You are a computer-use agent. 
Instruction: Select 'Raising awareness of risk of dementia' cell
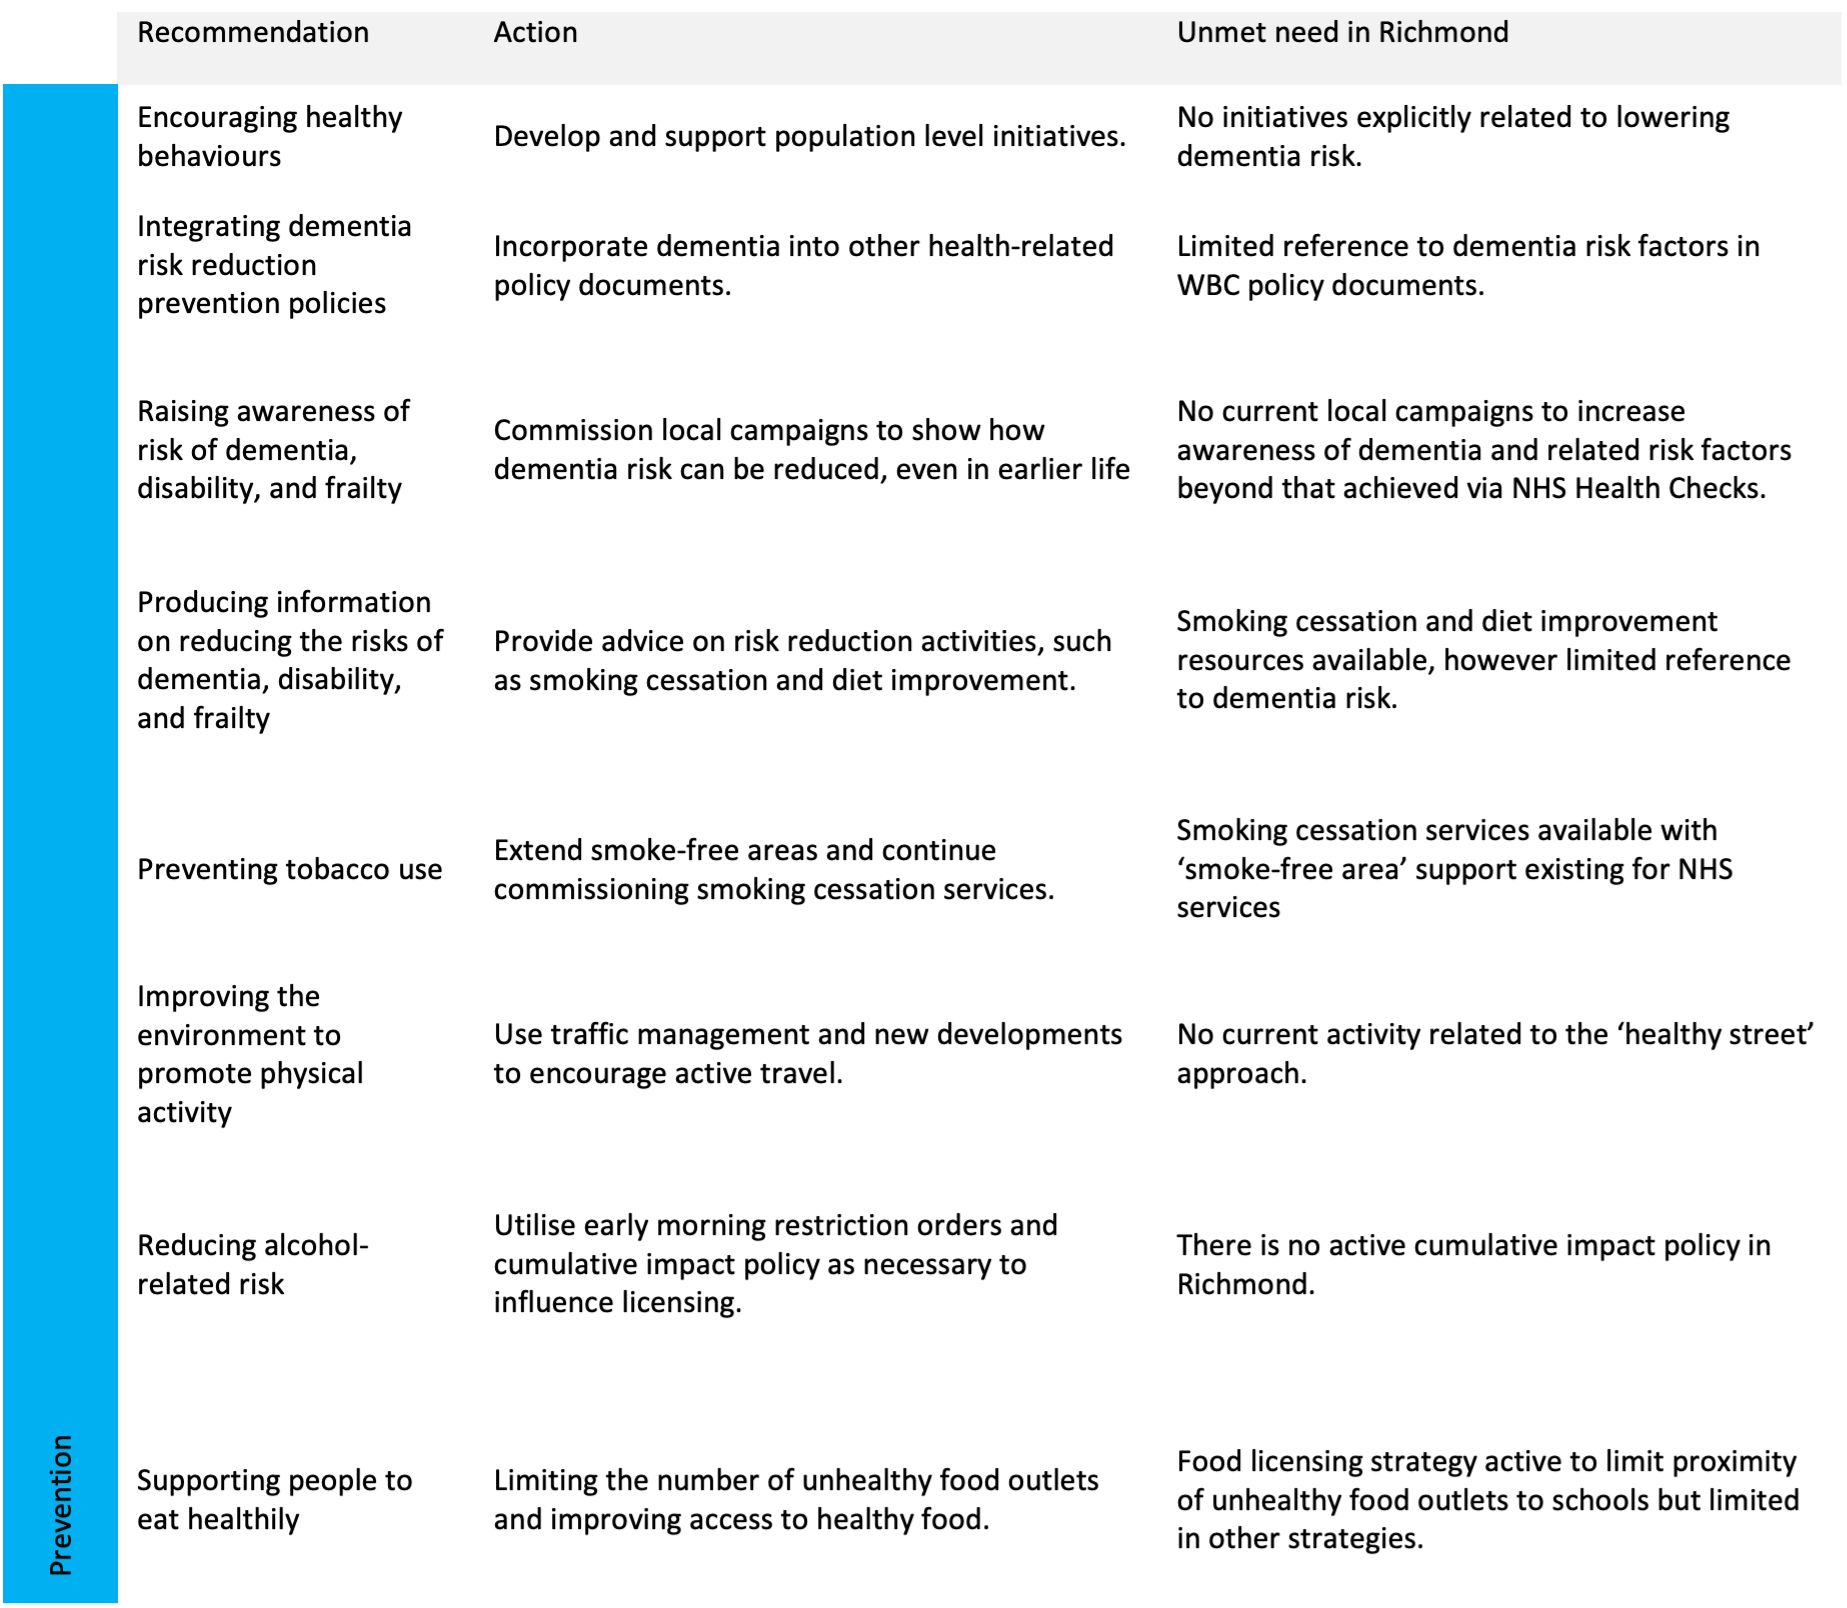273,450
